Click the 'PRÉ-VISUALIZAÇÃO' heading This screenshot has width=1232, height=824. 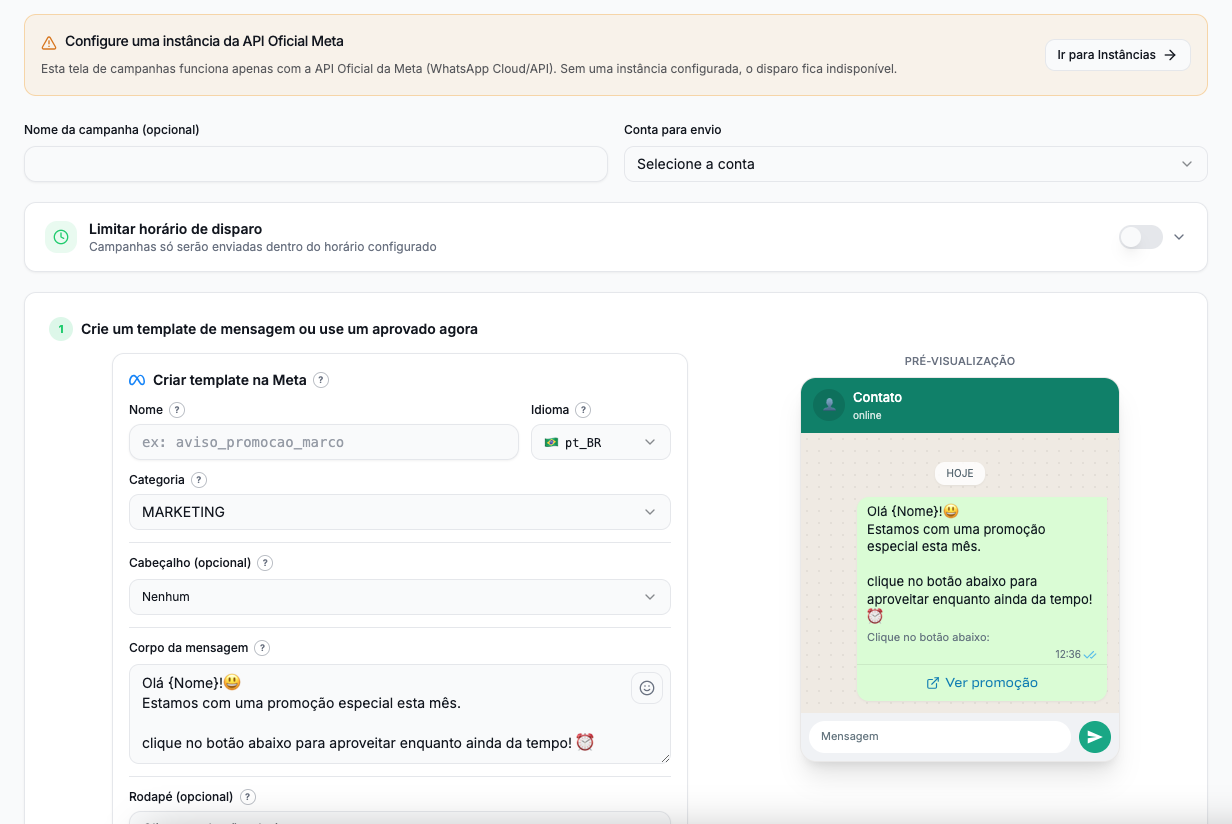click(x=960, y=361)
